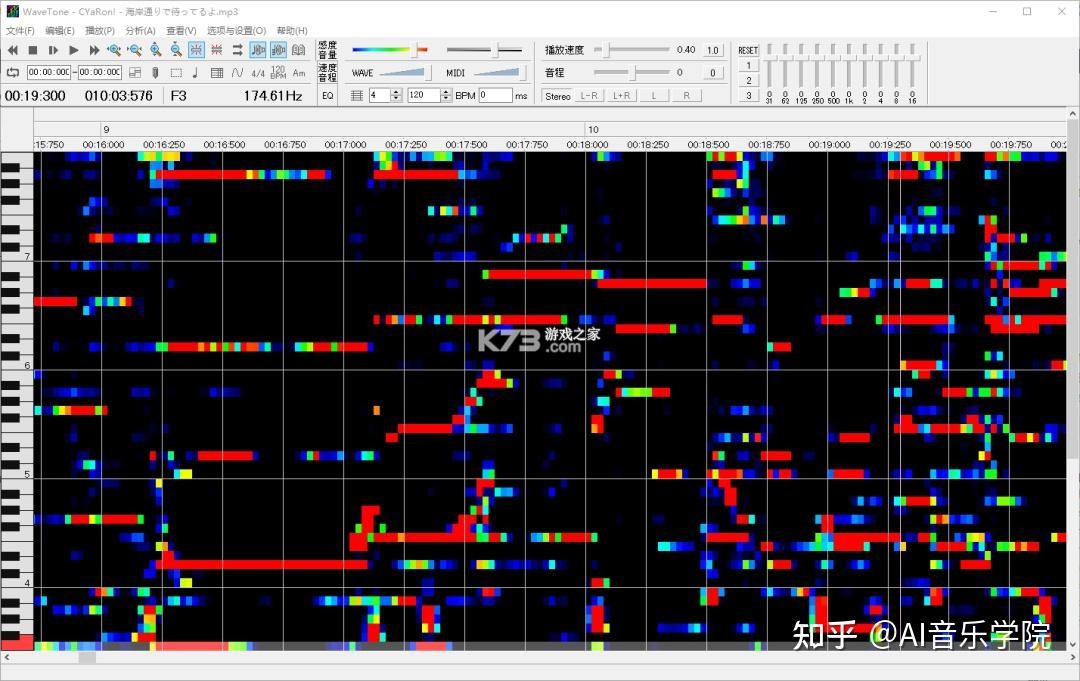Click the horizontal zoom out magnifier

pos(135,50)
